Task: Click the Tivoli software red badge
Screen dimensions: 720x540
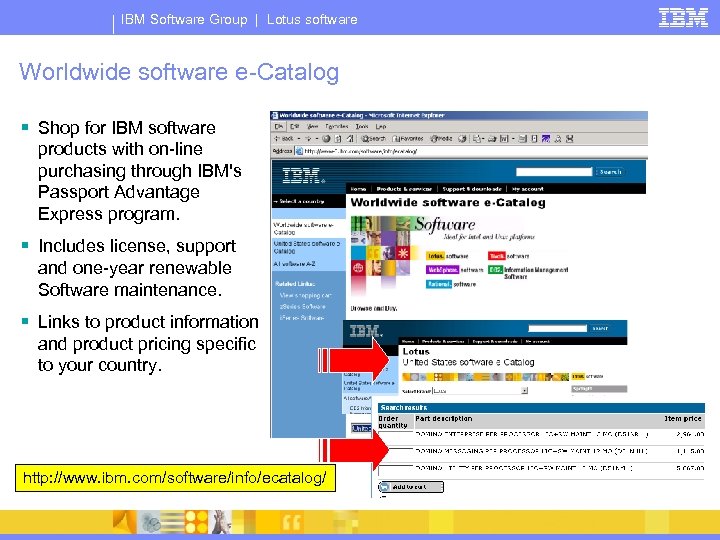Action: 508,256
